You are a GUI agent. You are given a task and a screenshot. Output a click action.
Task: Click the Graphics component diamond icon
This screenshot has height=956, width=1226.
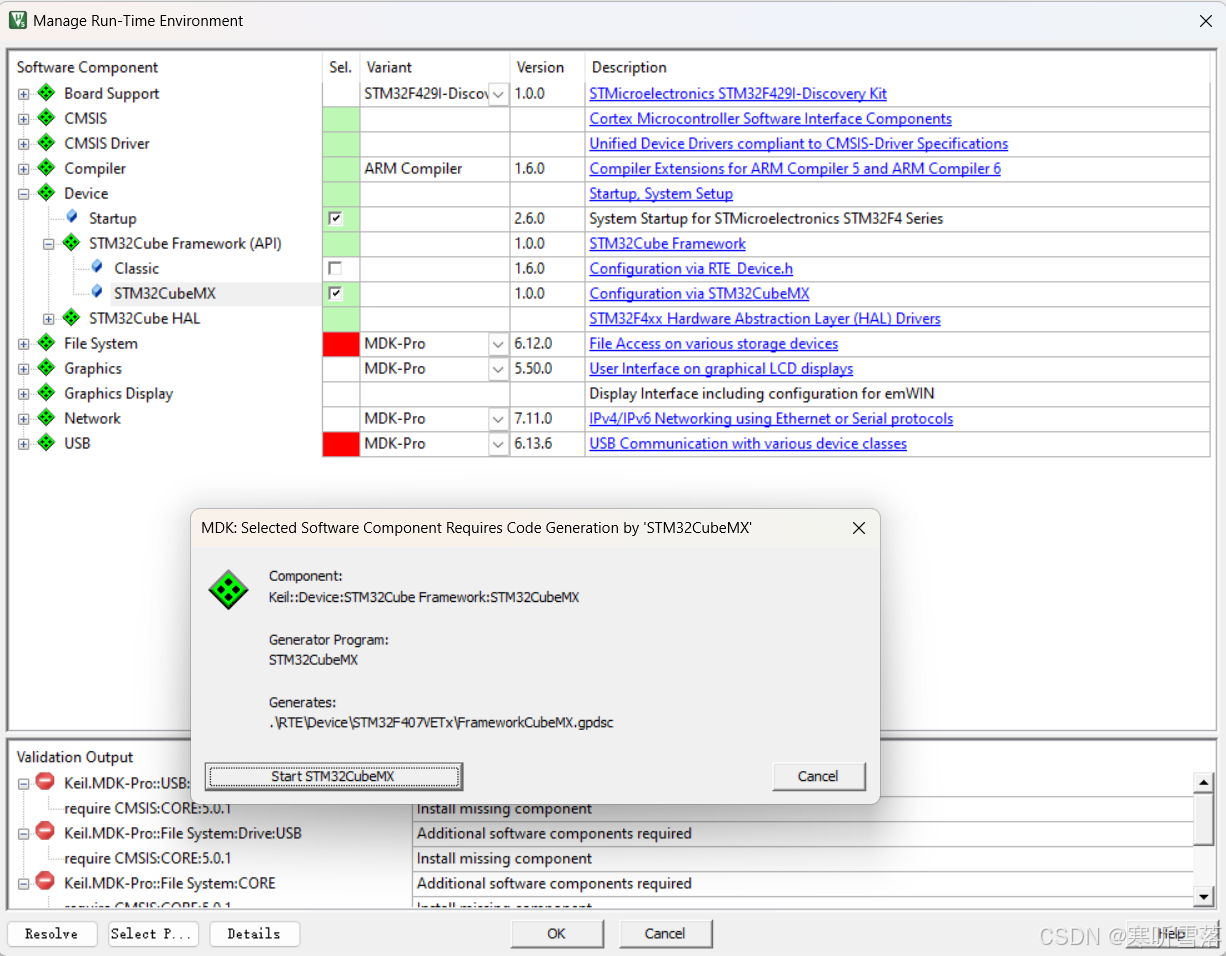click(46, 368)
